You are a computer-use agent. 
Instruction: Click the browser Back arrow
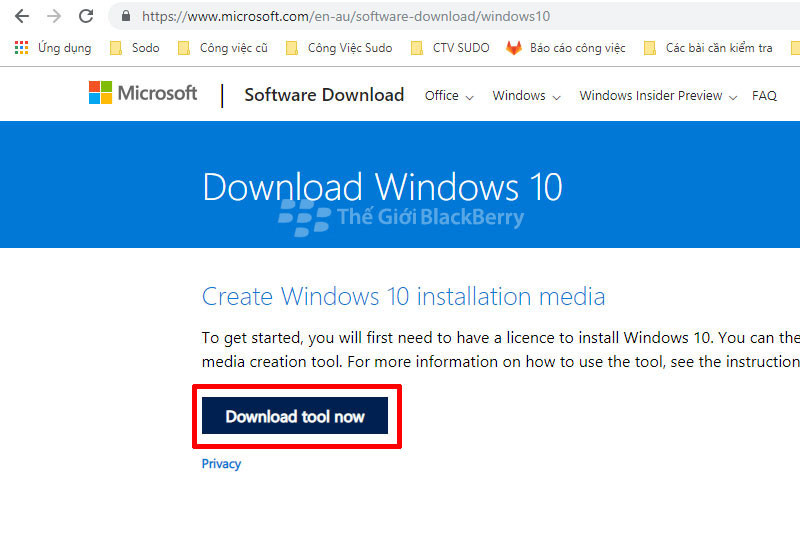(22, 16)
